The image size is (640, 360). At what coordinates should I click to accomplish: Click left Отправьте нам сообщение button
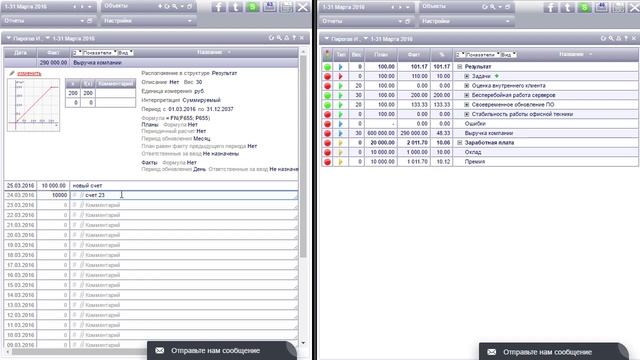coord(221,351)
